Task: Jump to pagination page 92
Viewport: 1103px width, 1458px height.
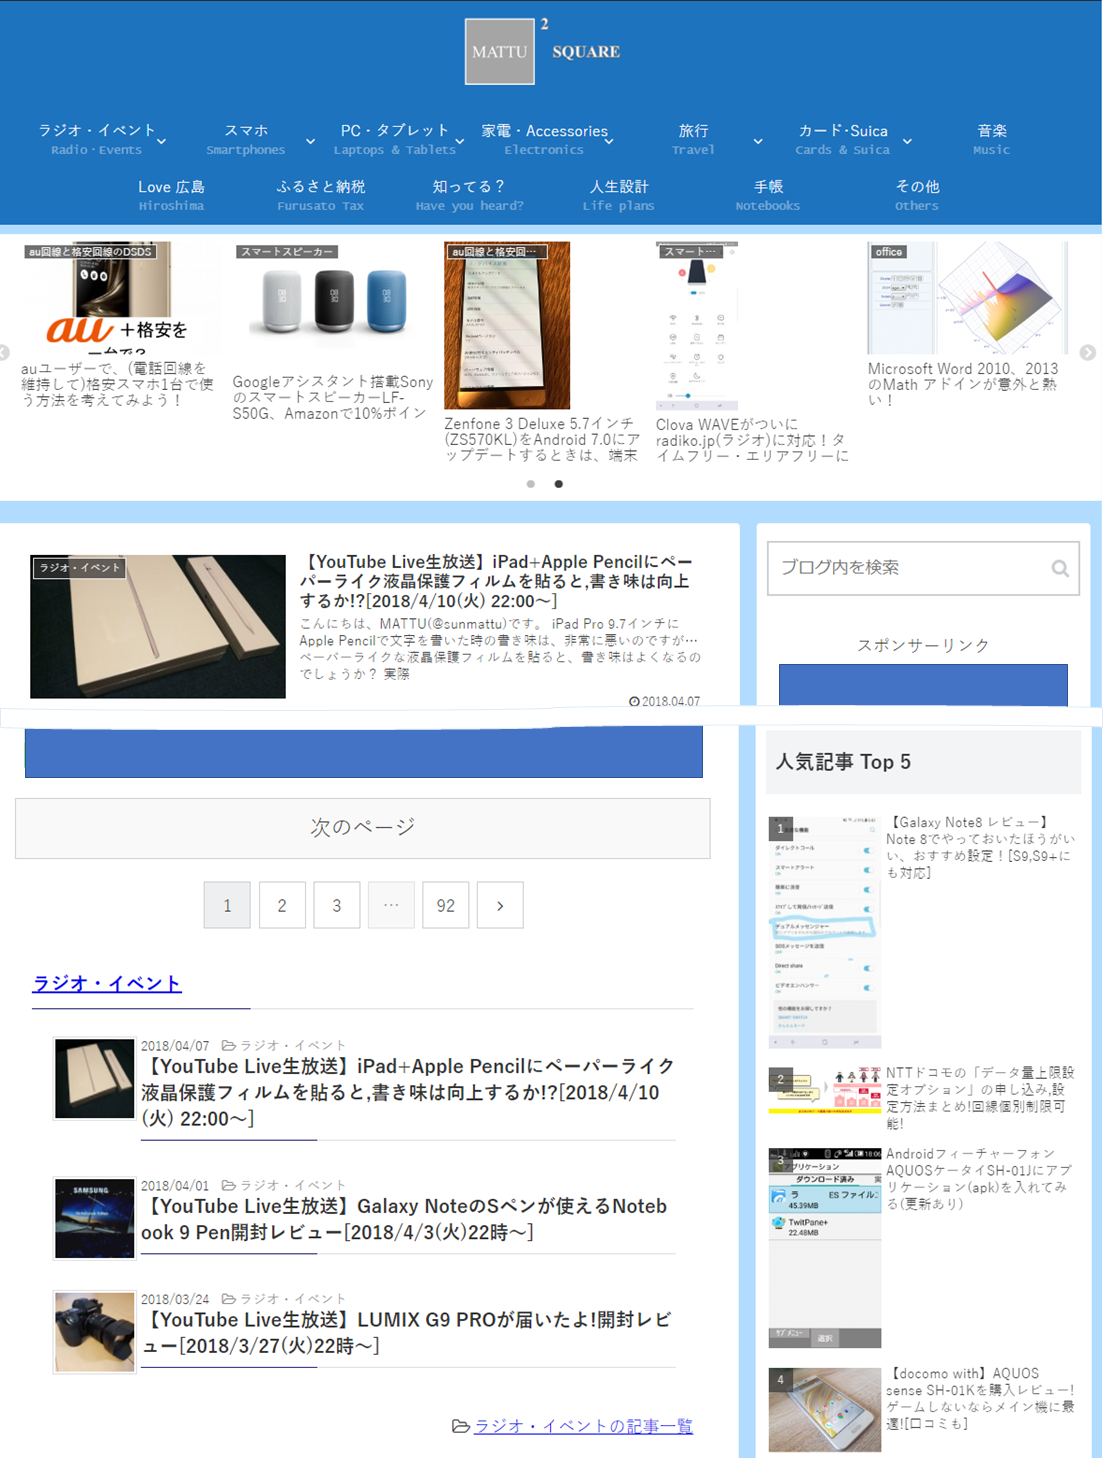Action: coord(446,905)
